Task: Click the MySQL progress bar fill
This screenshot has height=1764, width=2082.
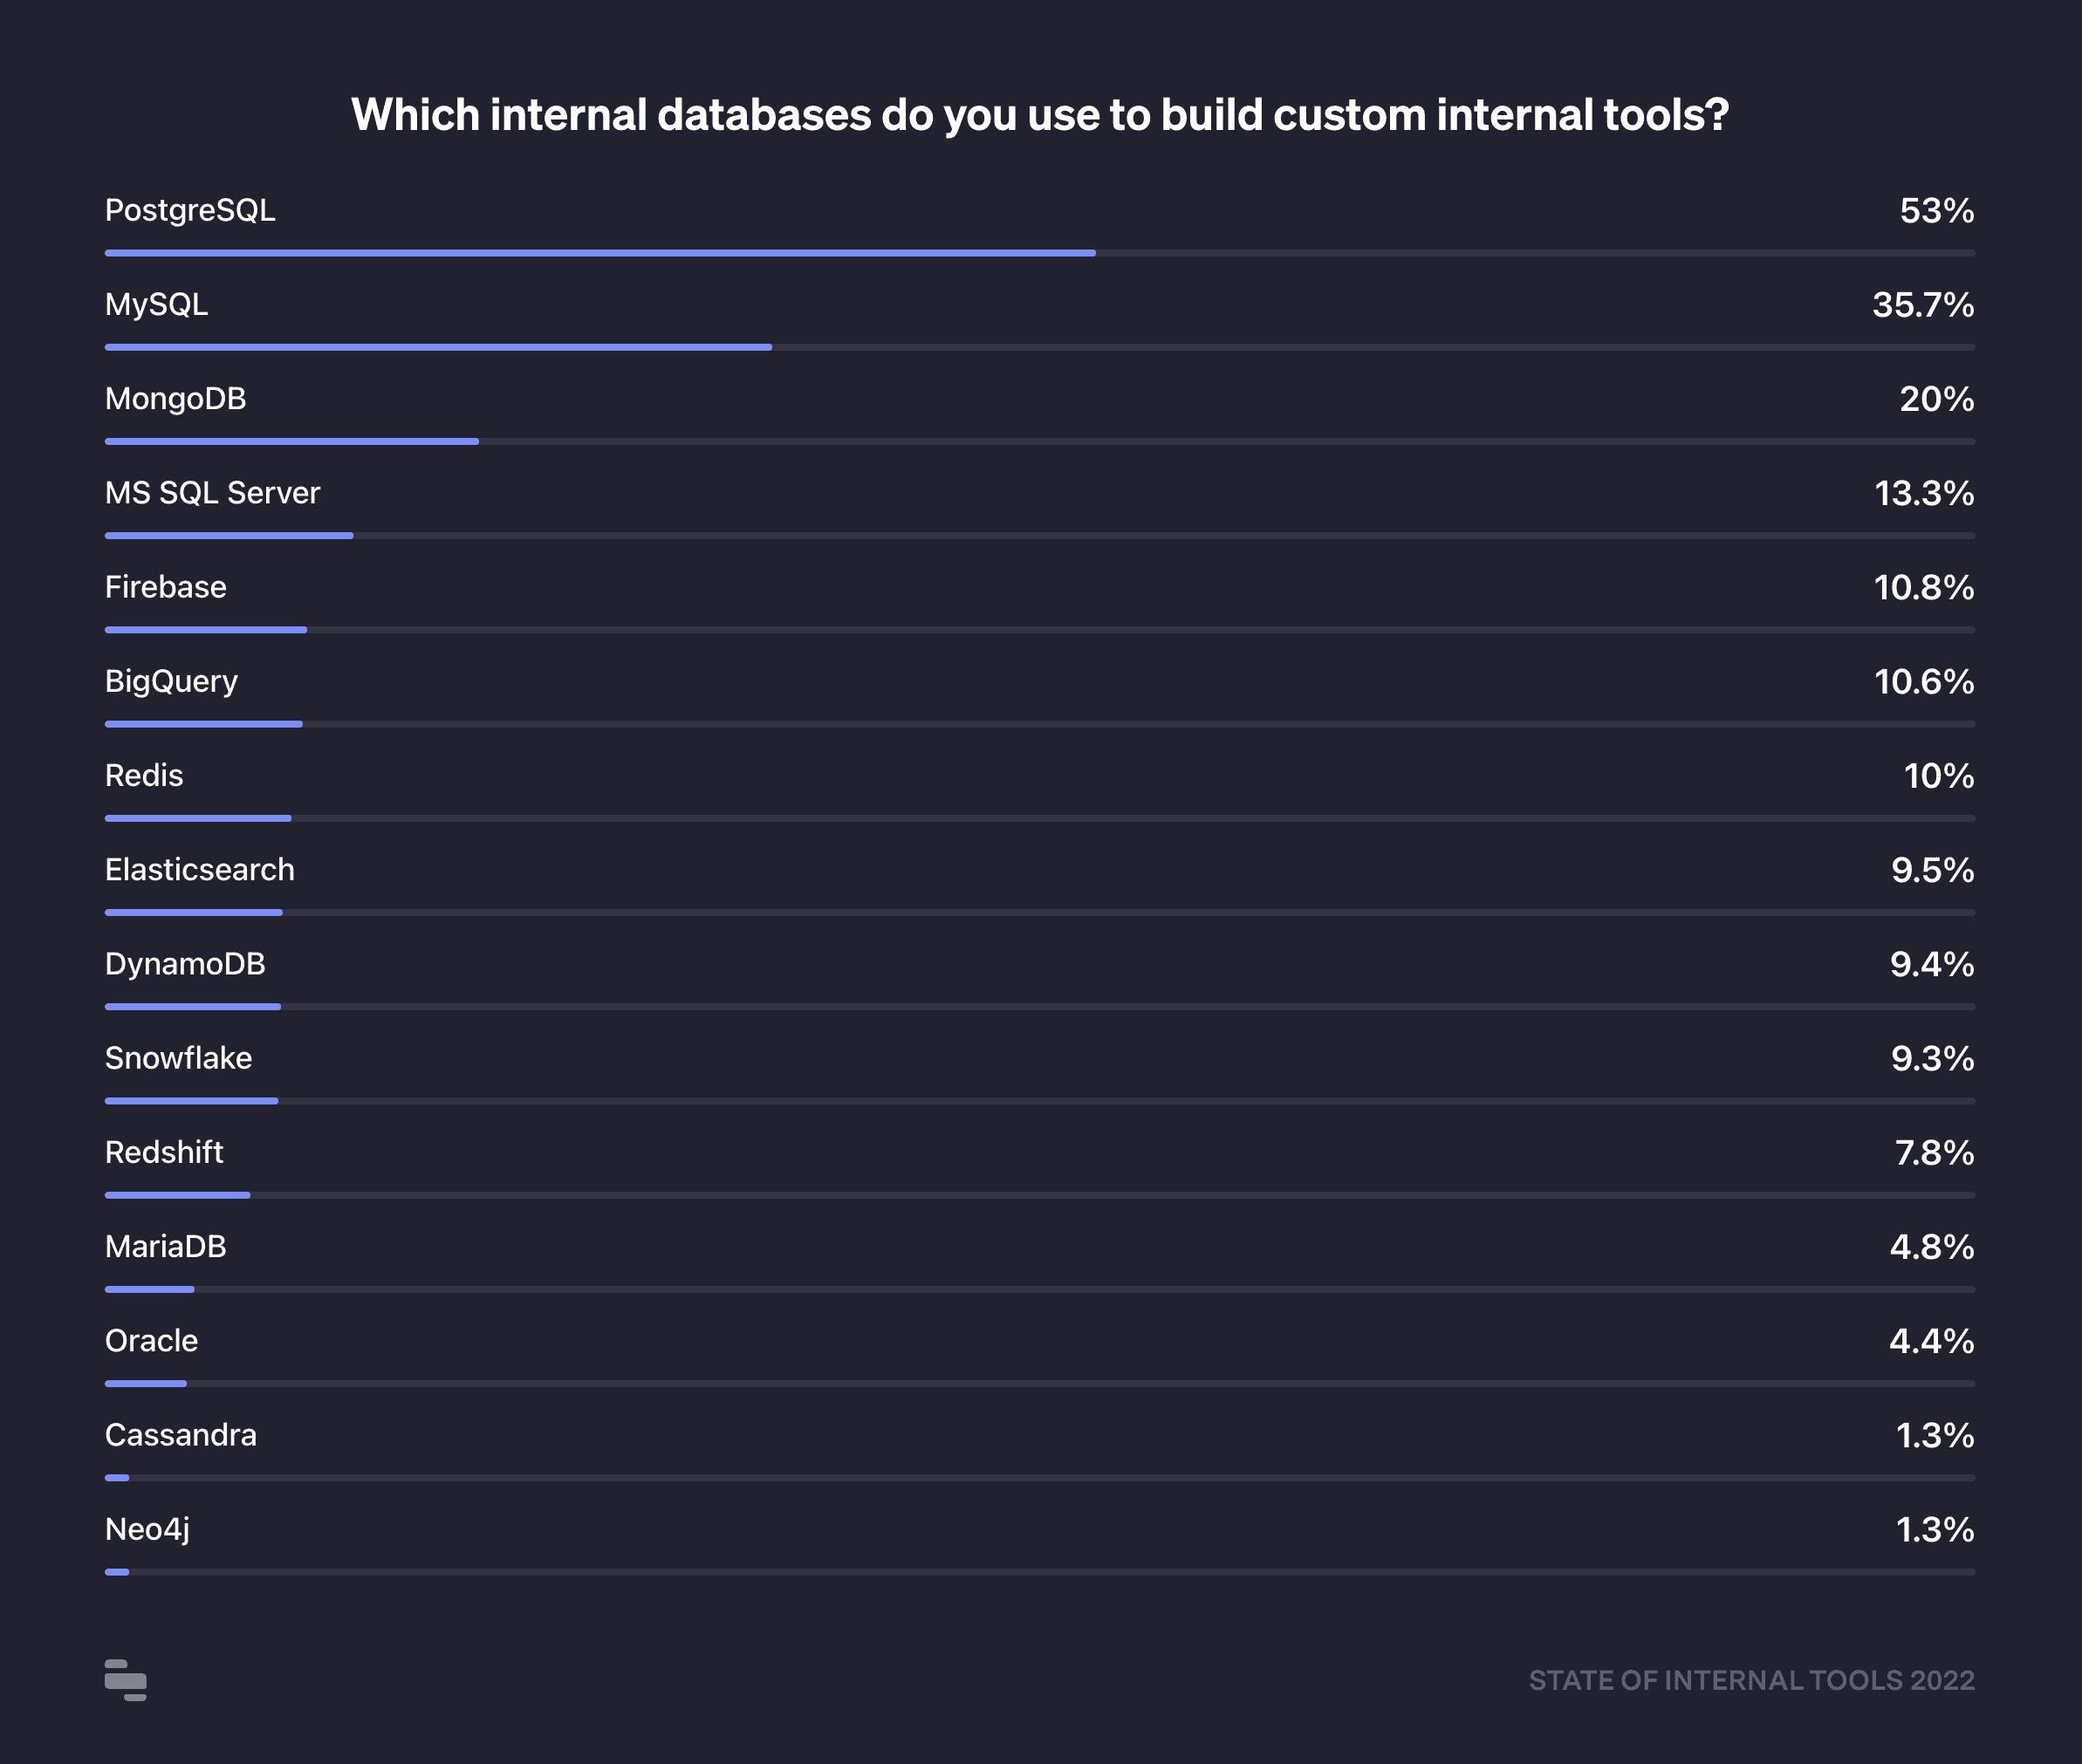Action: (438, 347)
